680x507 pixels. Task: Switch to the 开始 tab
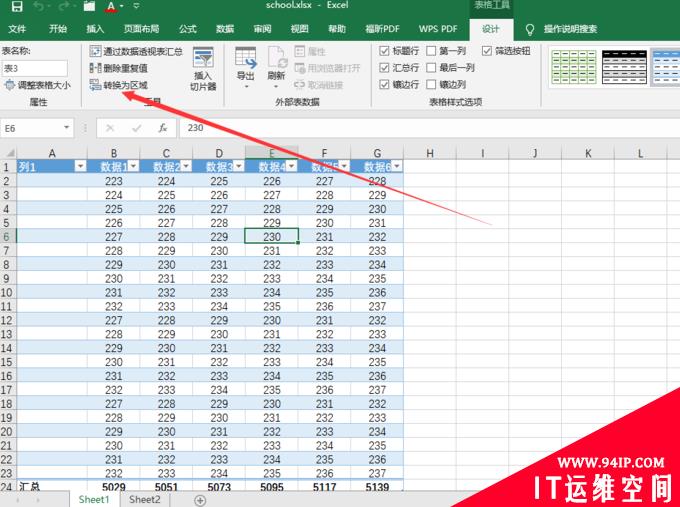click(58, 29)
